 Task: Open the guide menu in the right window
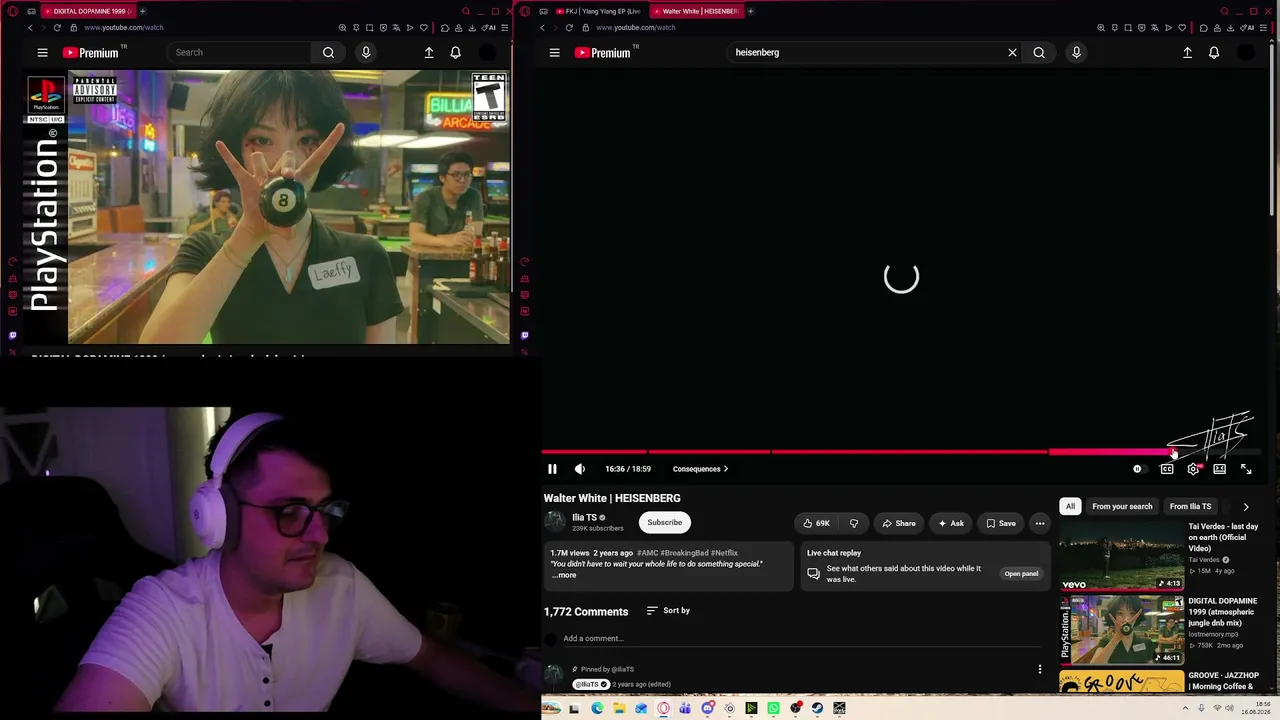coord(554,53)
